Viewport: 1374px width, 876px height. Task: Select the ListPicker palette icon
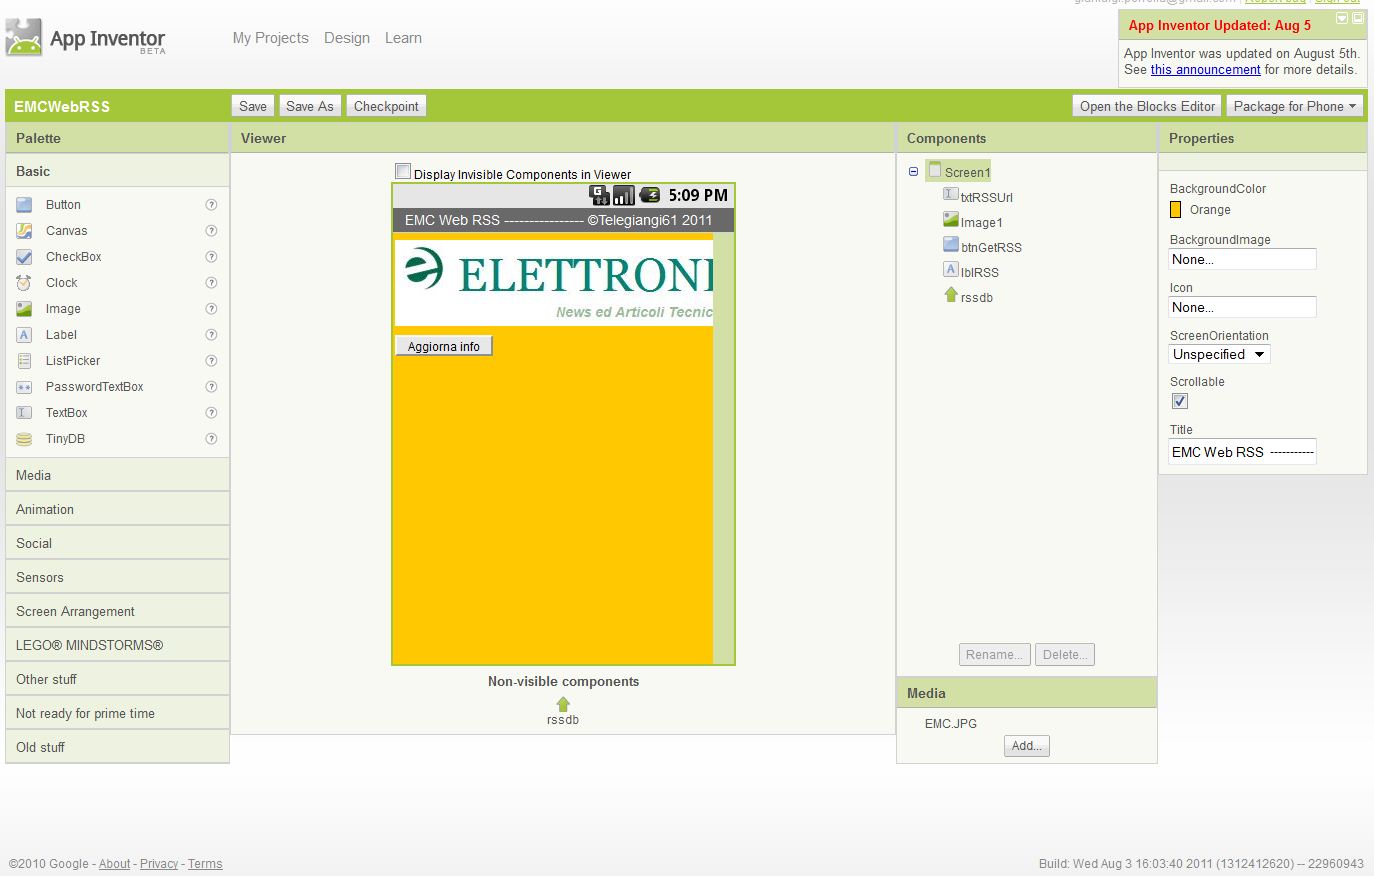pos(24,361)
